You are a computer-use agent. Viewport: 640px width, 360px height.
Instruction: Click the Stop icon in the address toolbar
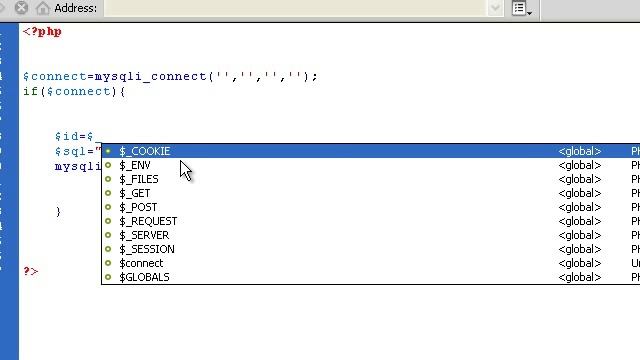[21, 8]
